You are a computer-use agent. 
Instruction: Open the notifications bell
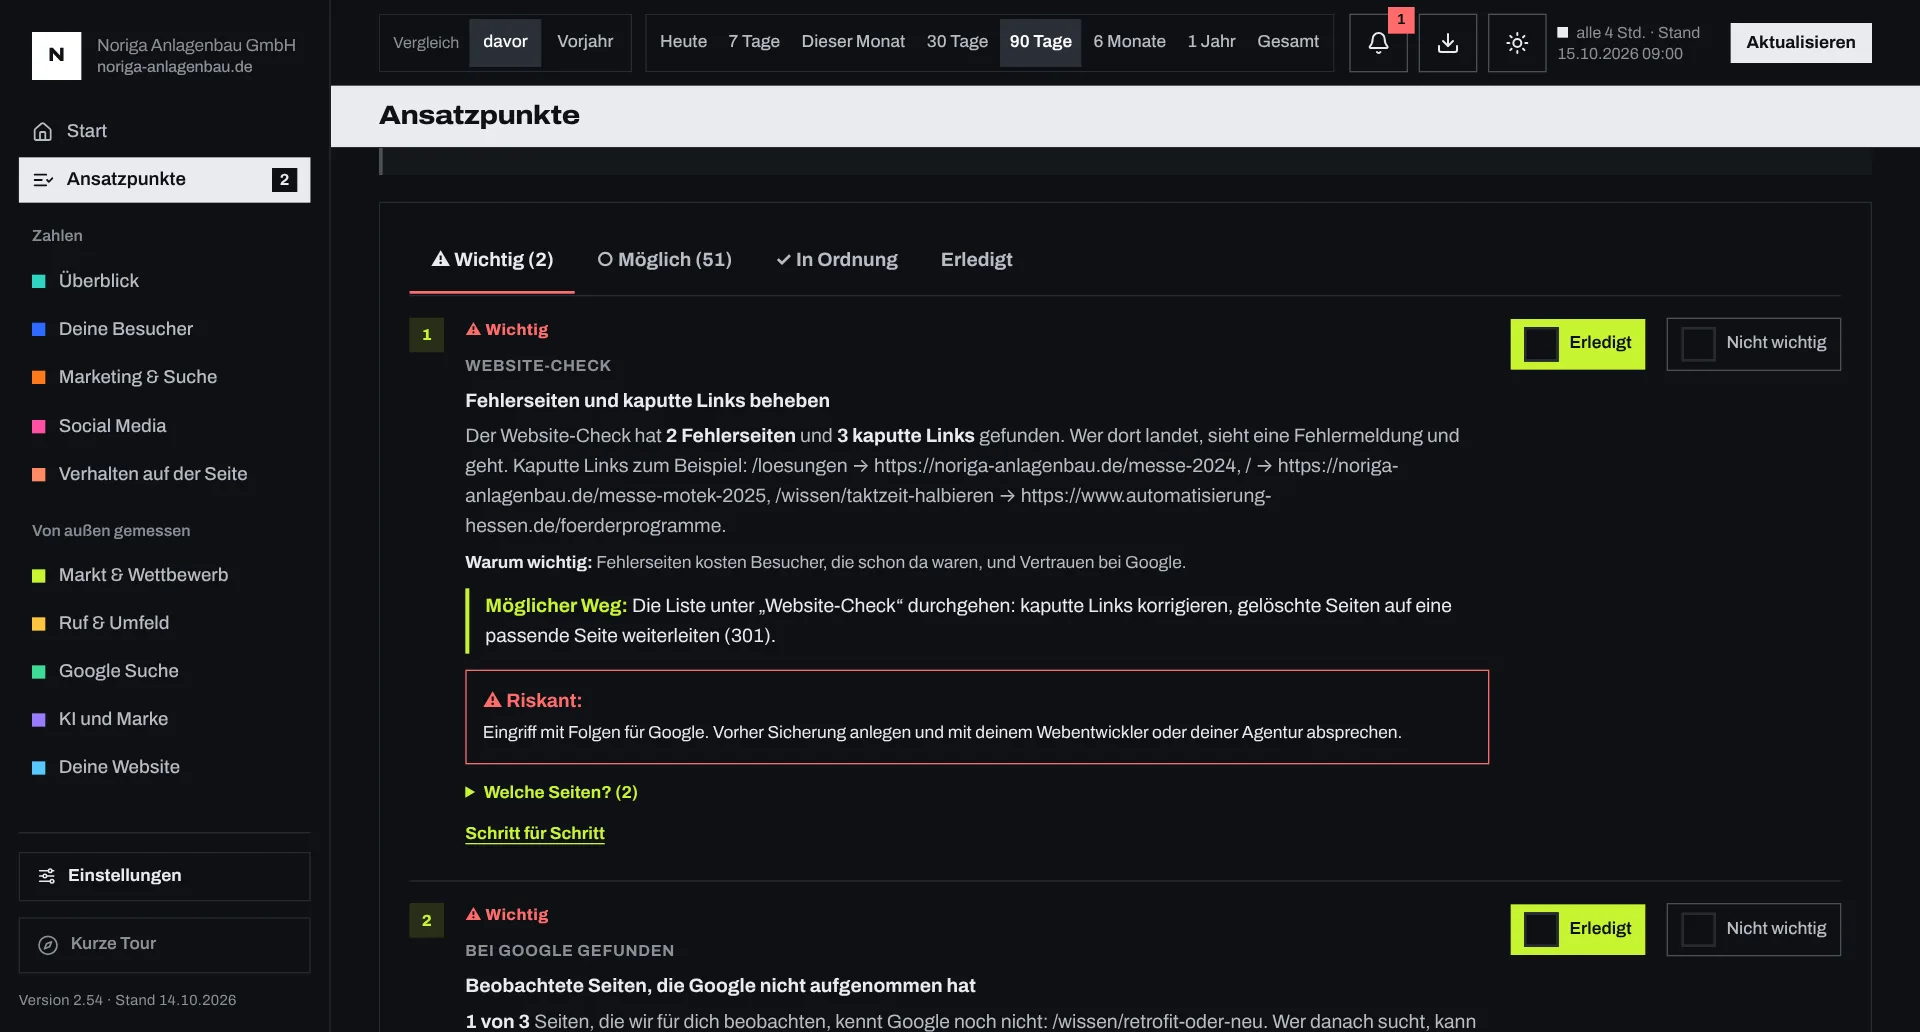click(x=1378, y=43)
